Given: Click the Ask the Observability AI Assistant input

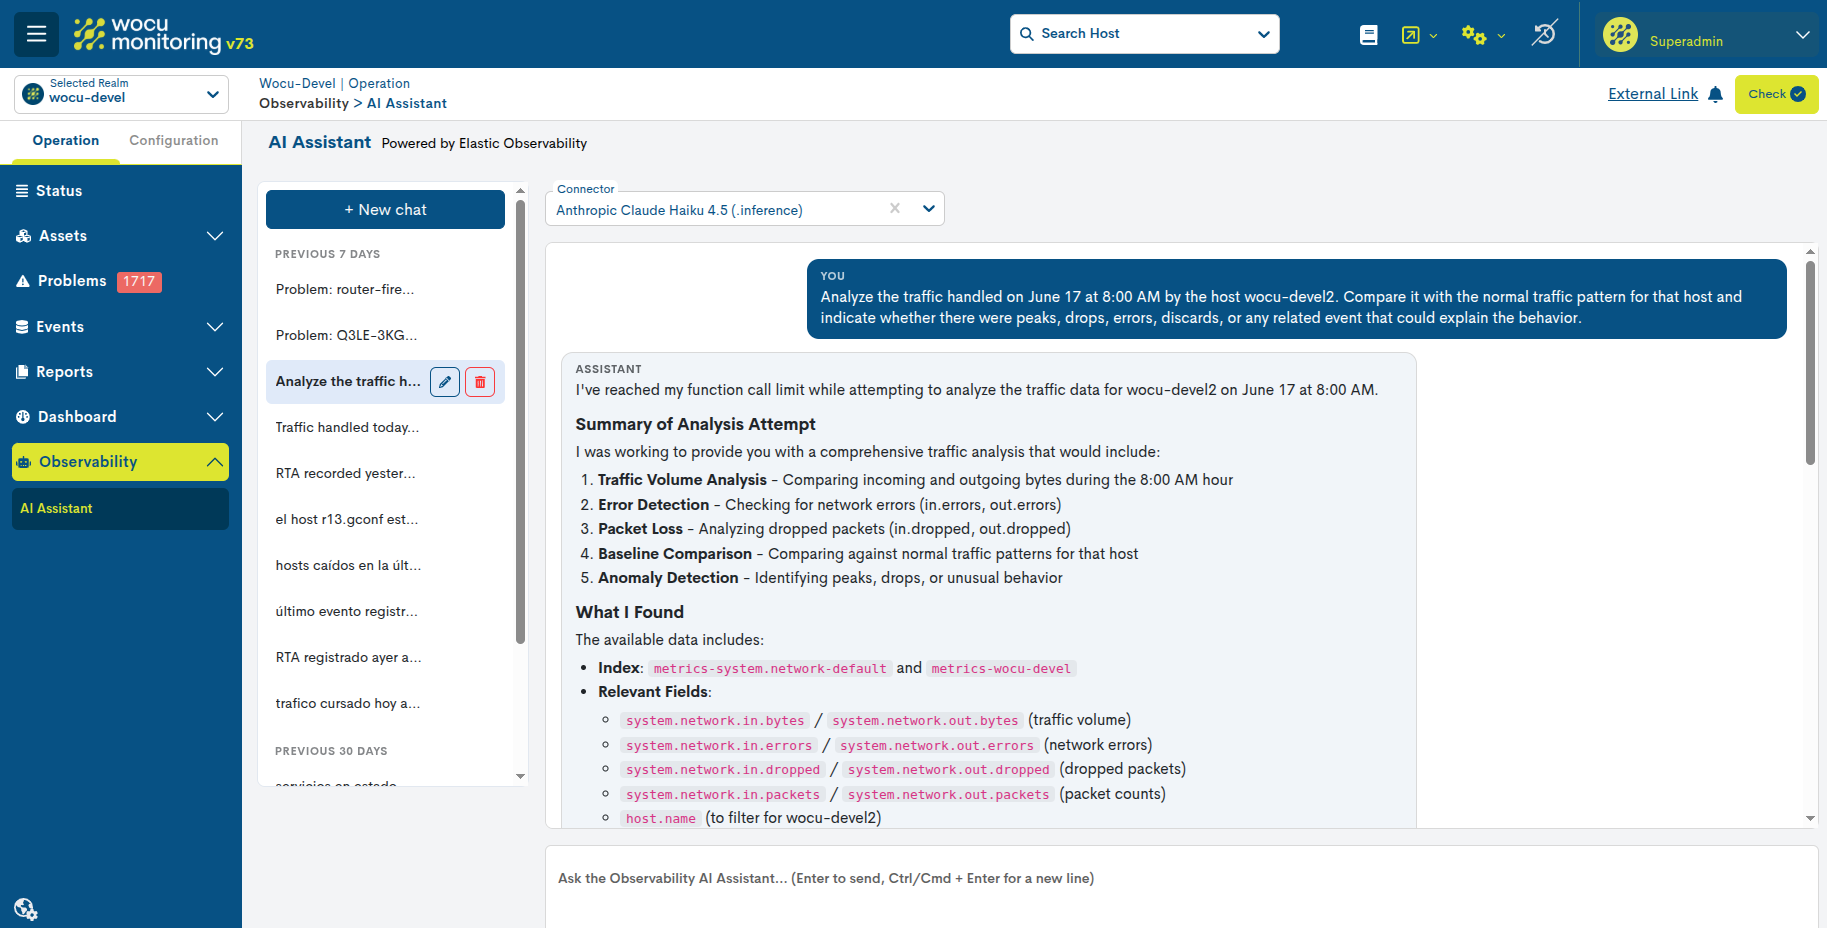Looking at the screenshot, I should pos(1181,887).
